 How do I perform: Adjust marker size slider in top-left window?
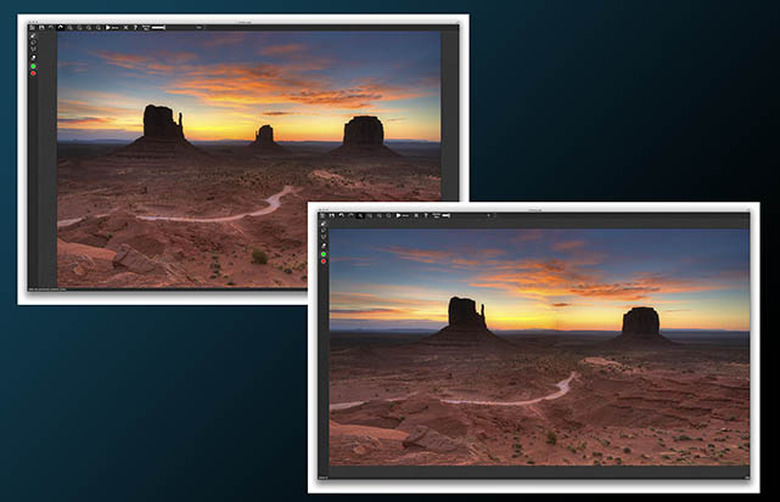coord(158,27)
